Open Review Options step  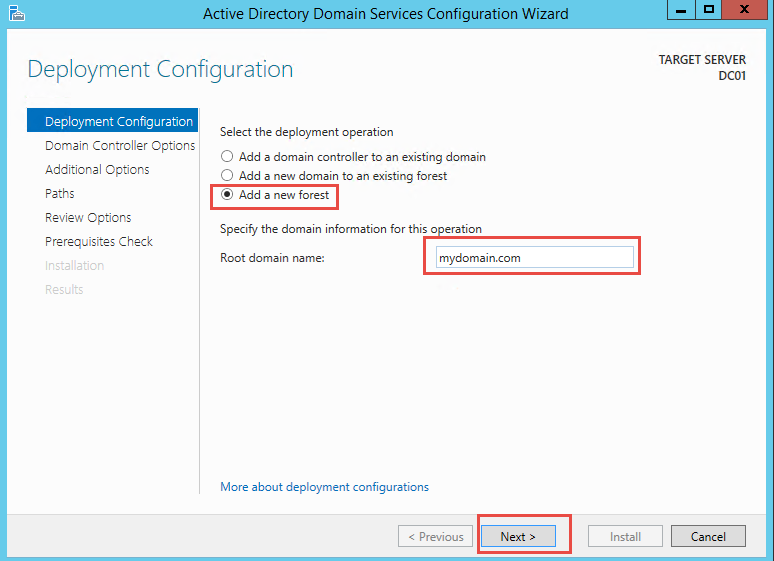click(x=88, y=218)
